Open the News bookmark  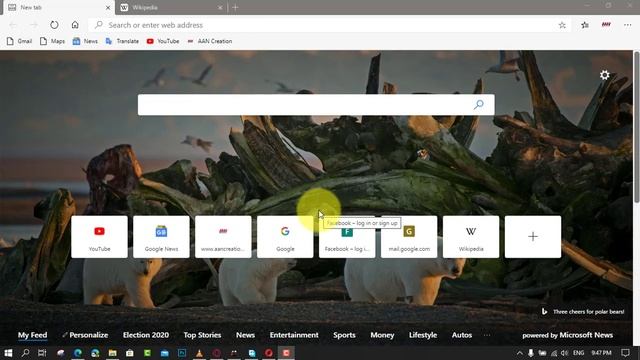tap(85, 41)
